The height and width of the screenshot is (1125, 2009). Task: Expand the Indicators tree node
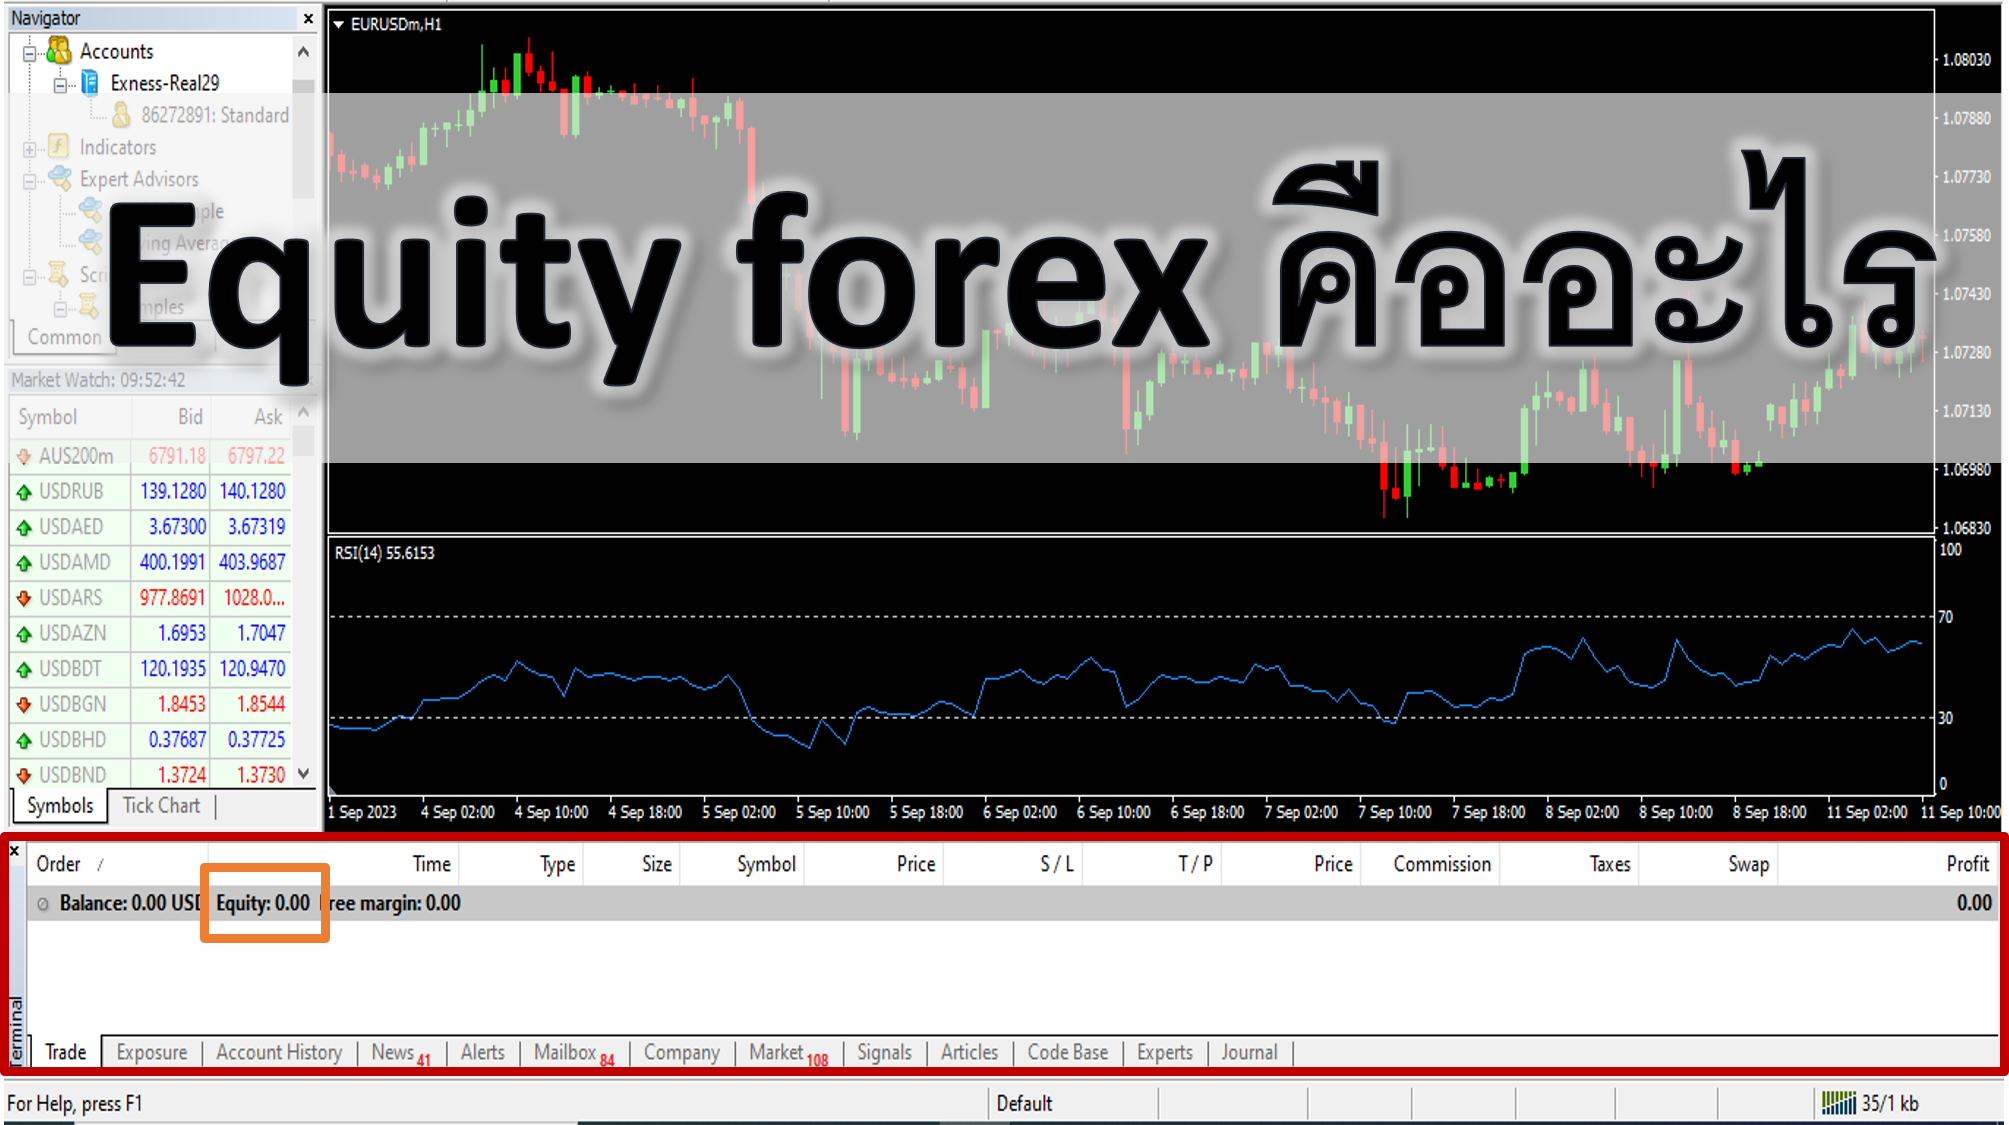(x=30, y=149)
